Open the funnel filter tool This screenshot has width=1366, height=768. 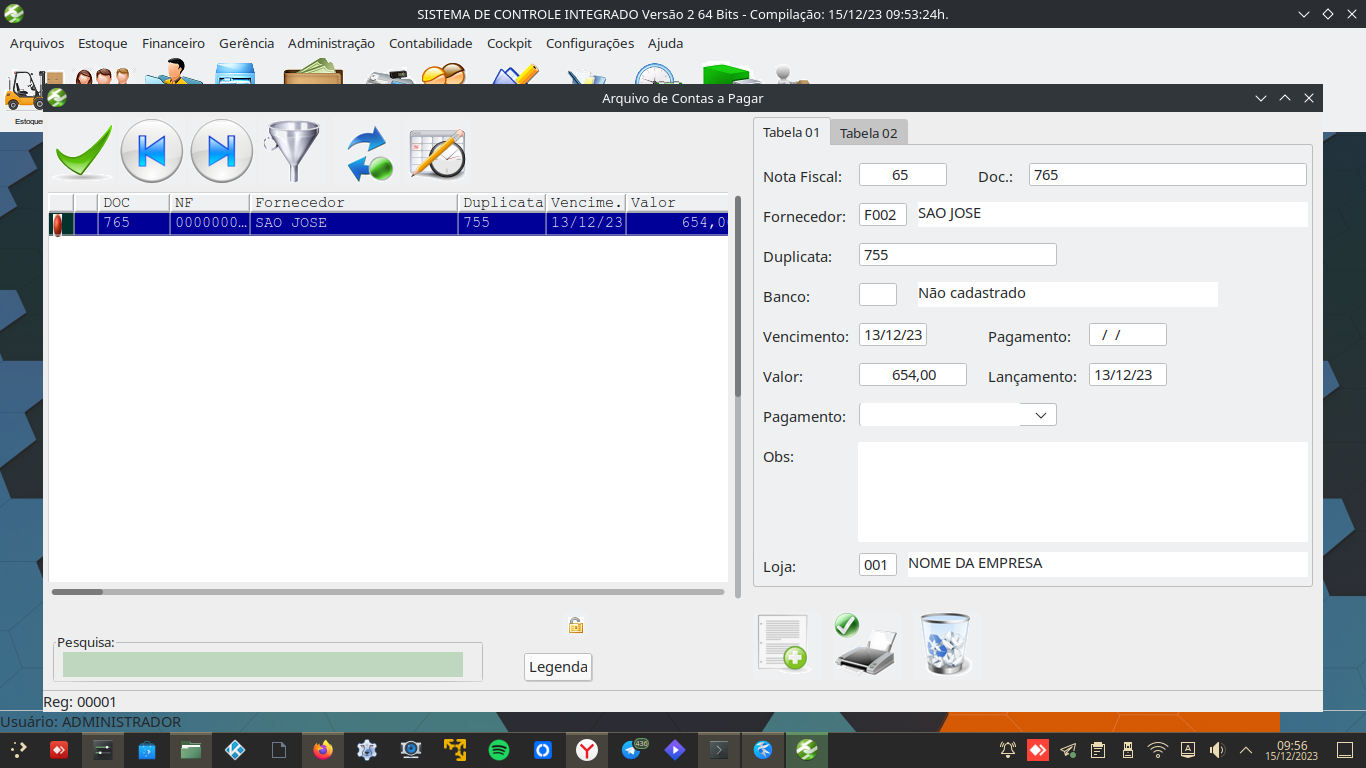click(x=292, y=151)
